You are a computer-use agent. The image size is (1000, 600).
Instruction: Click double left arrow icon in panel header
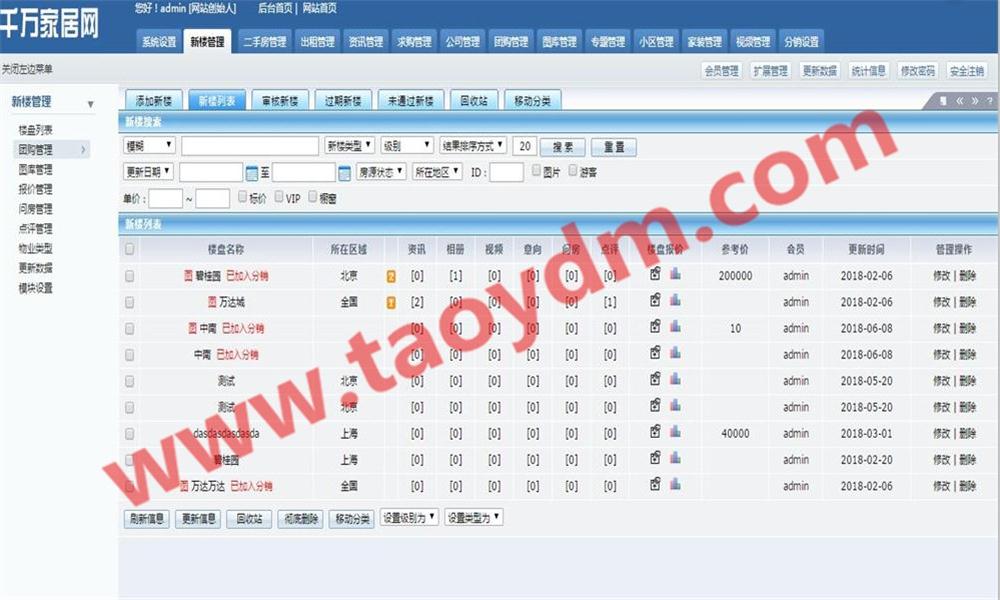[960, 101]
